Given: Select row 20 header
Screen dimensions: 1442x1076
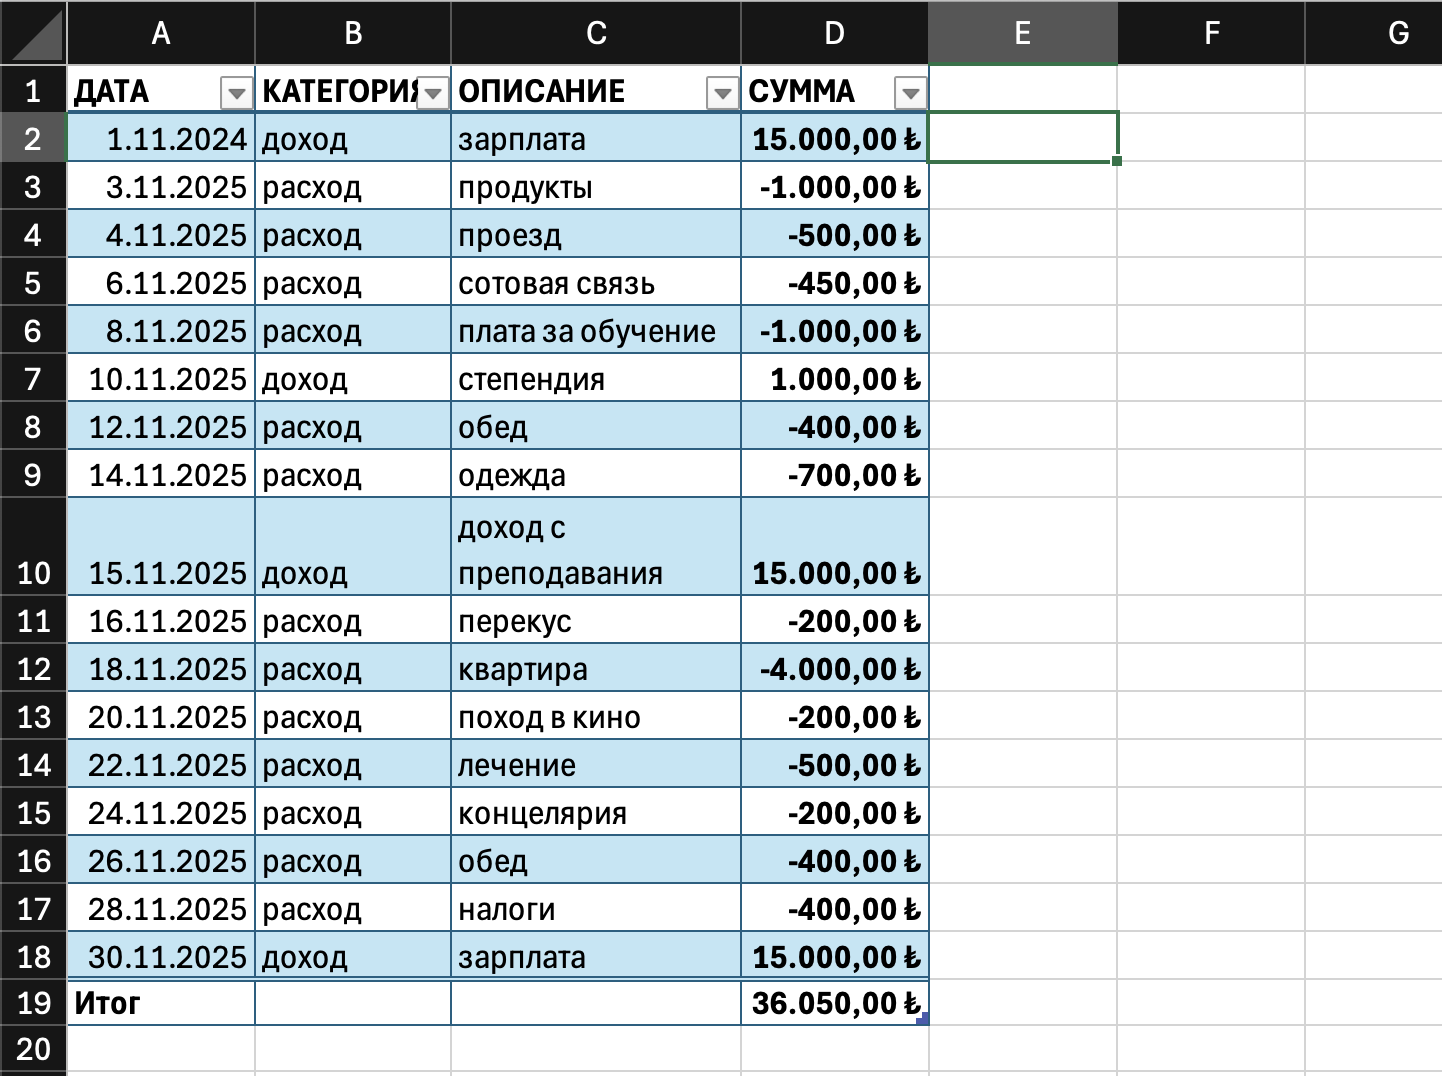Looking at the screenshot, I should tap(33, 1050).
